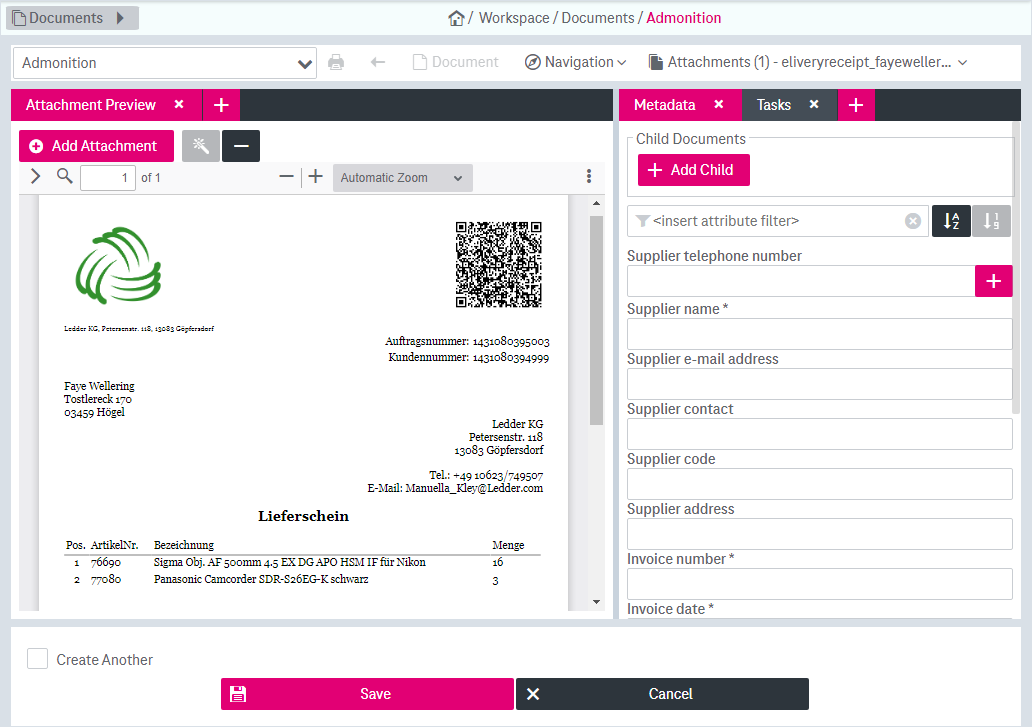Add a Supplier telephone number with the plus icon

click(x=993, y=281)
